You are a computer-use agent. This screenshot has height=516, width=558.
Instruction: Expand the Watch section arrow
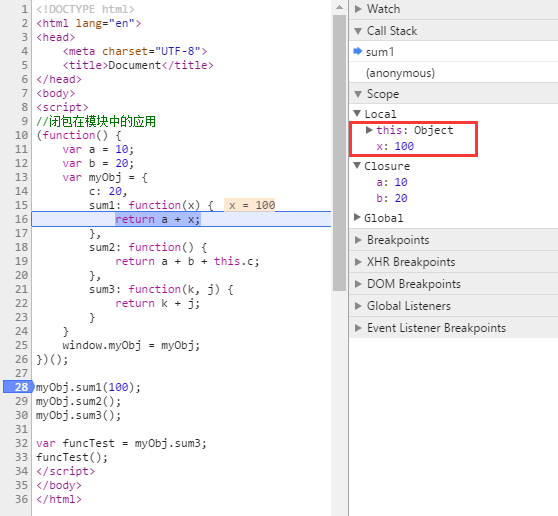[358, 9]
